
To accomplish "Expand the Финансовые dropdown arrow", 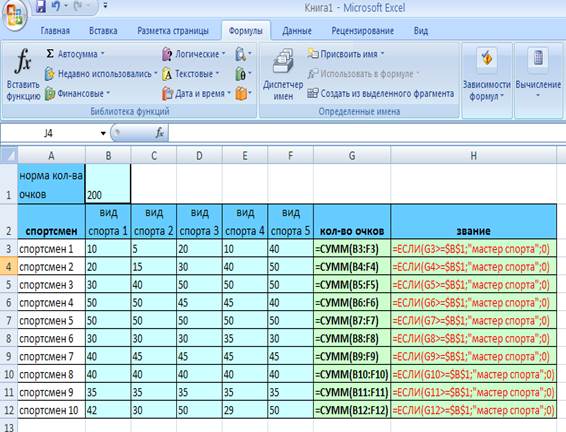I will click(108, 94).
